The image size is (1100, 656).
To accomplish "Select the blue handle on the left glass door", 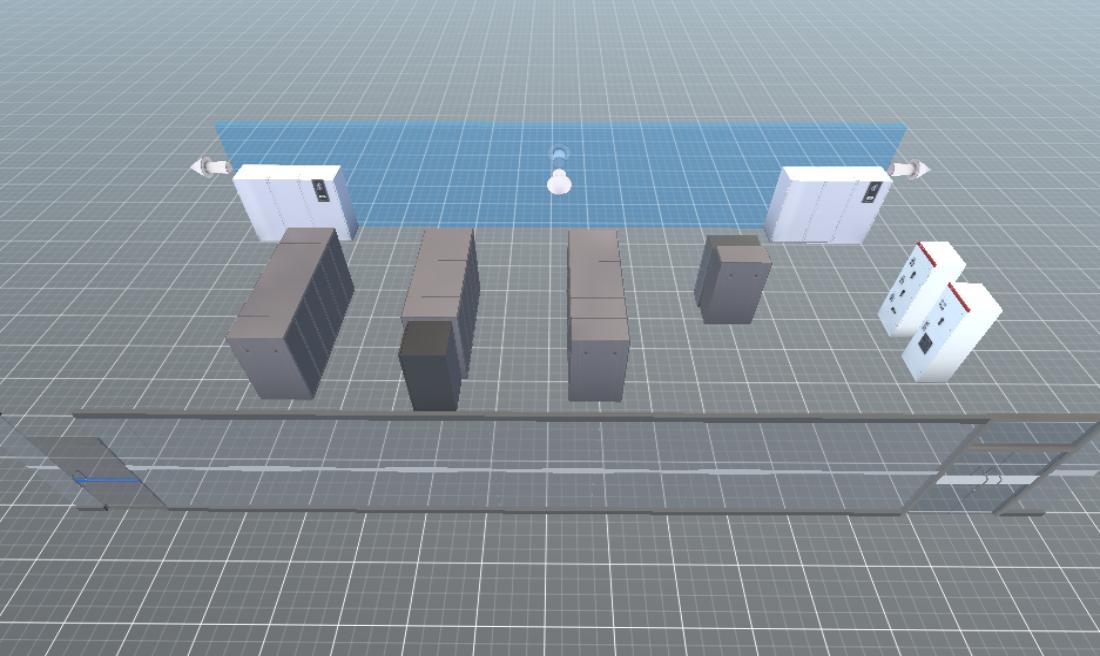I will [x=106, y=481].
